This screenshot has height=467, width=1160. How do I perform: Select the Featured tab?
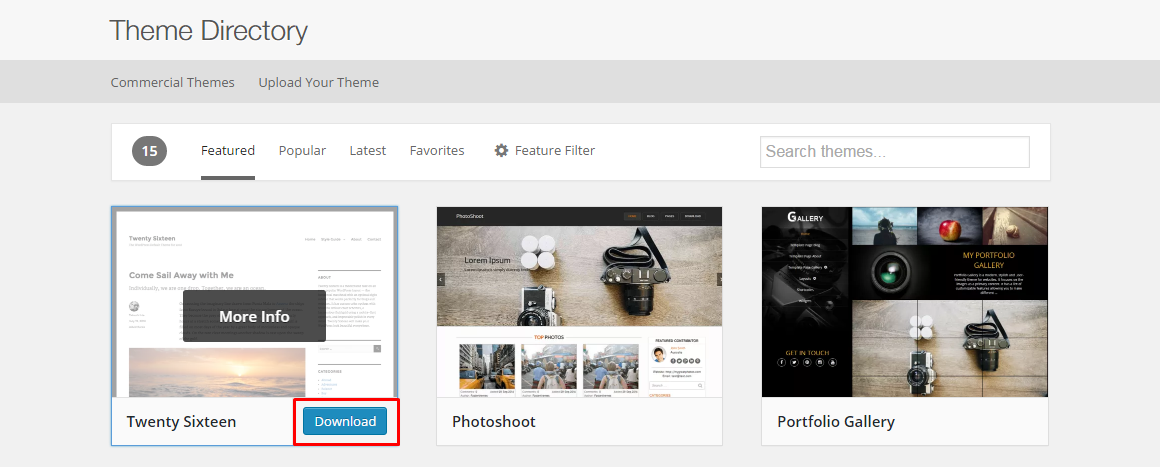[x=228, y=150]
